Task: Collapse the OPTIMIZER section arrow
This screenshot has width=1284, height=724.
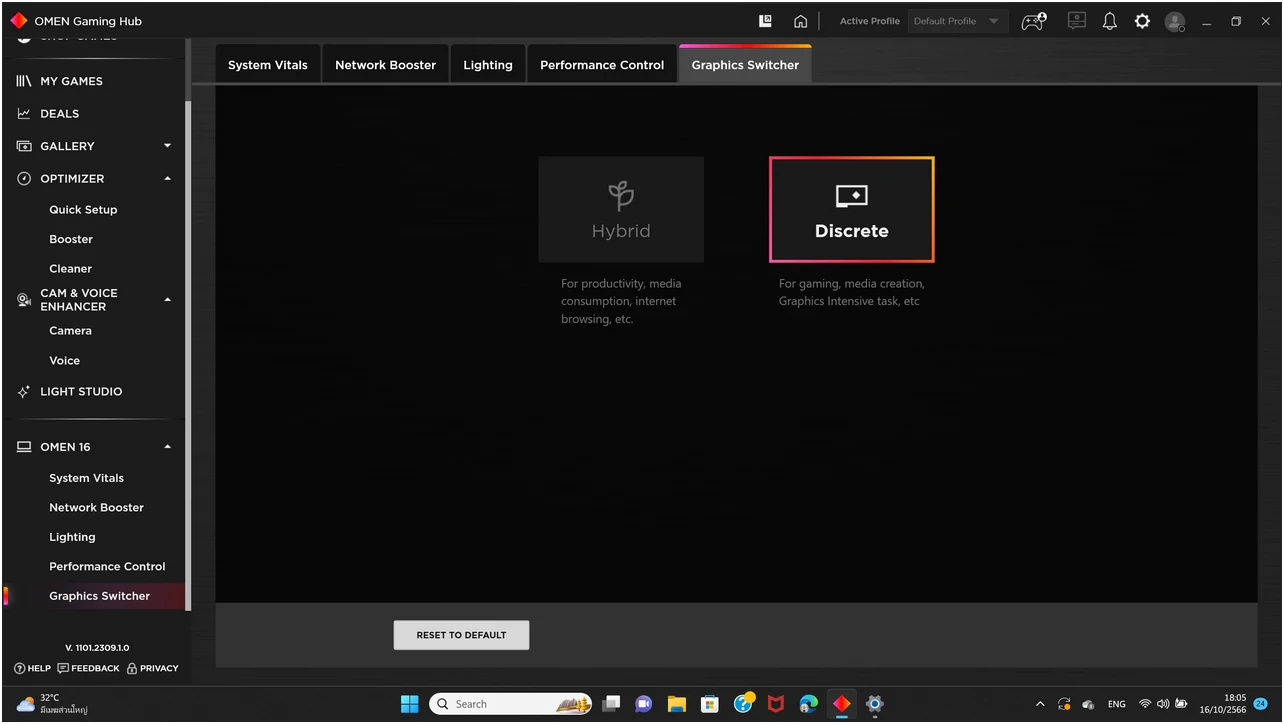Action: pyautogui.click(x=168, y=178)
